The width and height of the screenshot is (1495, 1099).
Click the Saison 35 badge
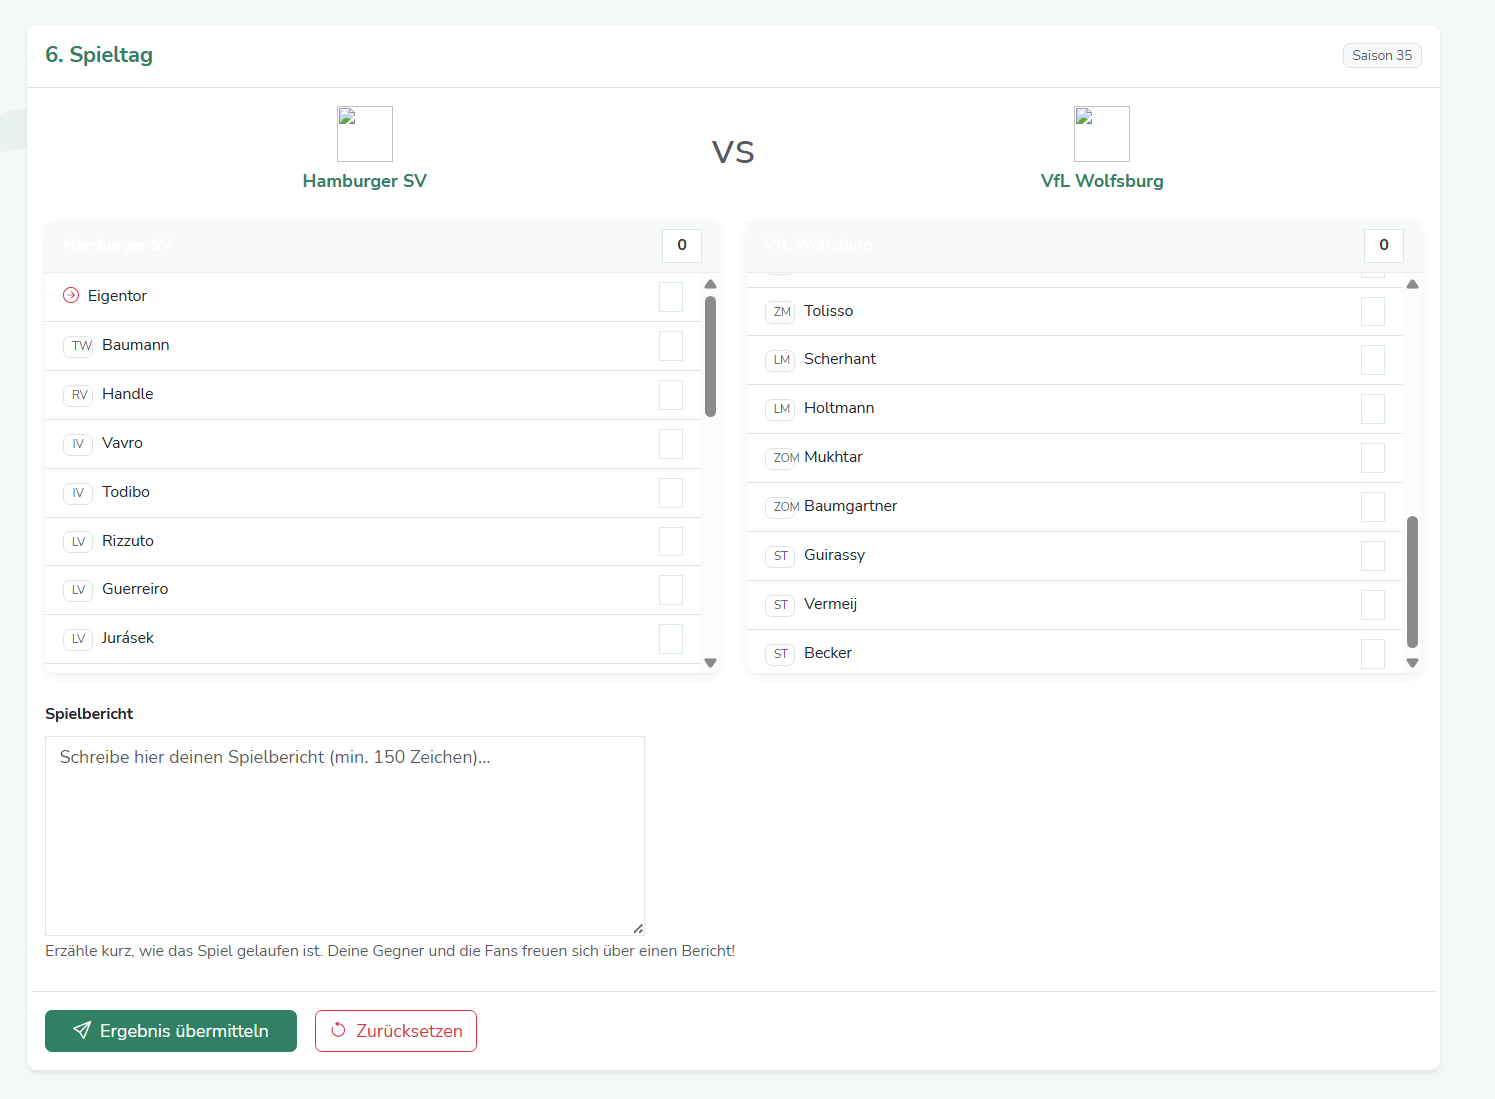(x=1381, y=56)
